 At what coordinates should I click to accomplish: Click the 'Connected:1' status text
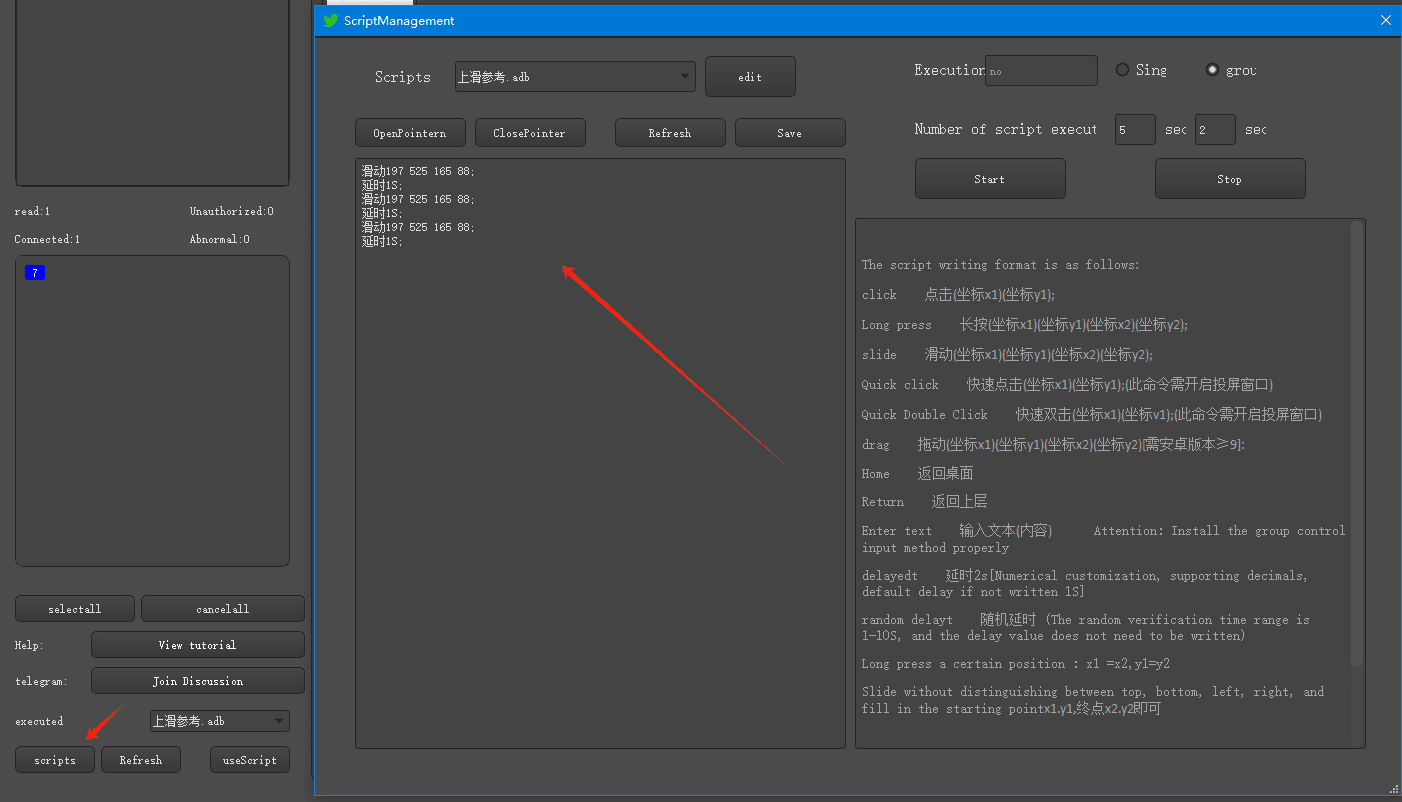[47, 240]
